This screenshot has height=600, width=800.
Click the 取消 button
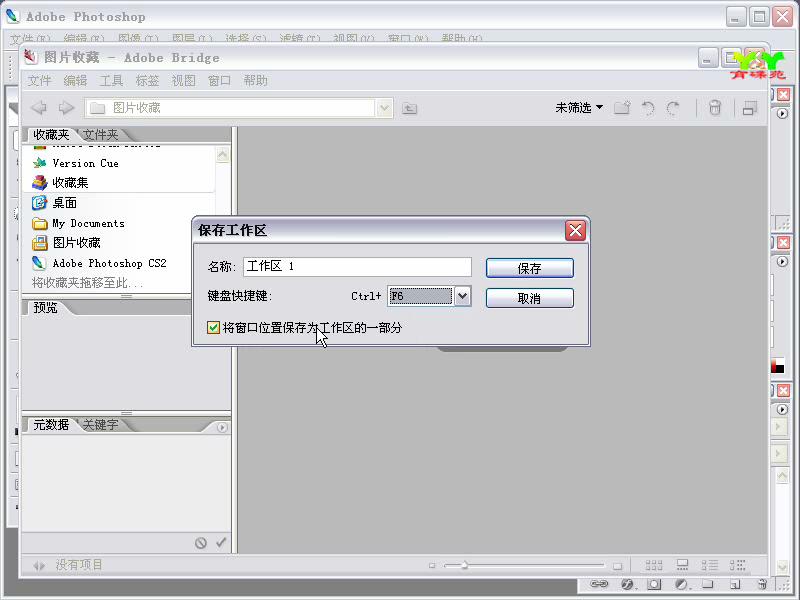(x=530, y=298)
